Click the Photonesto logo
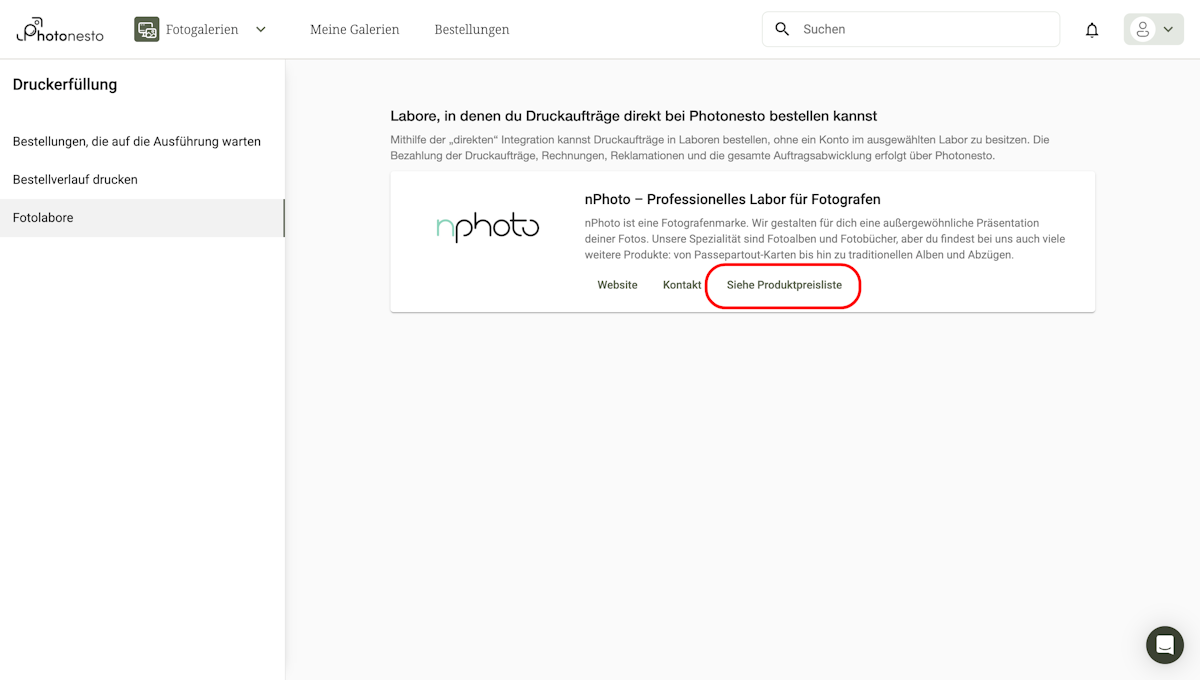The image size is (1200, 680). pos(58,29)
